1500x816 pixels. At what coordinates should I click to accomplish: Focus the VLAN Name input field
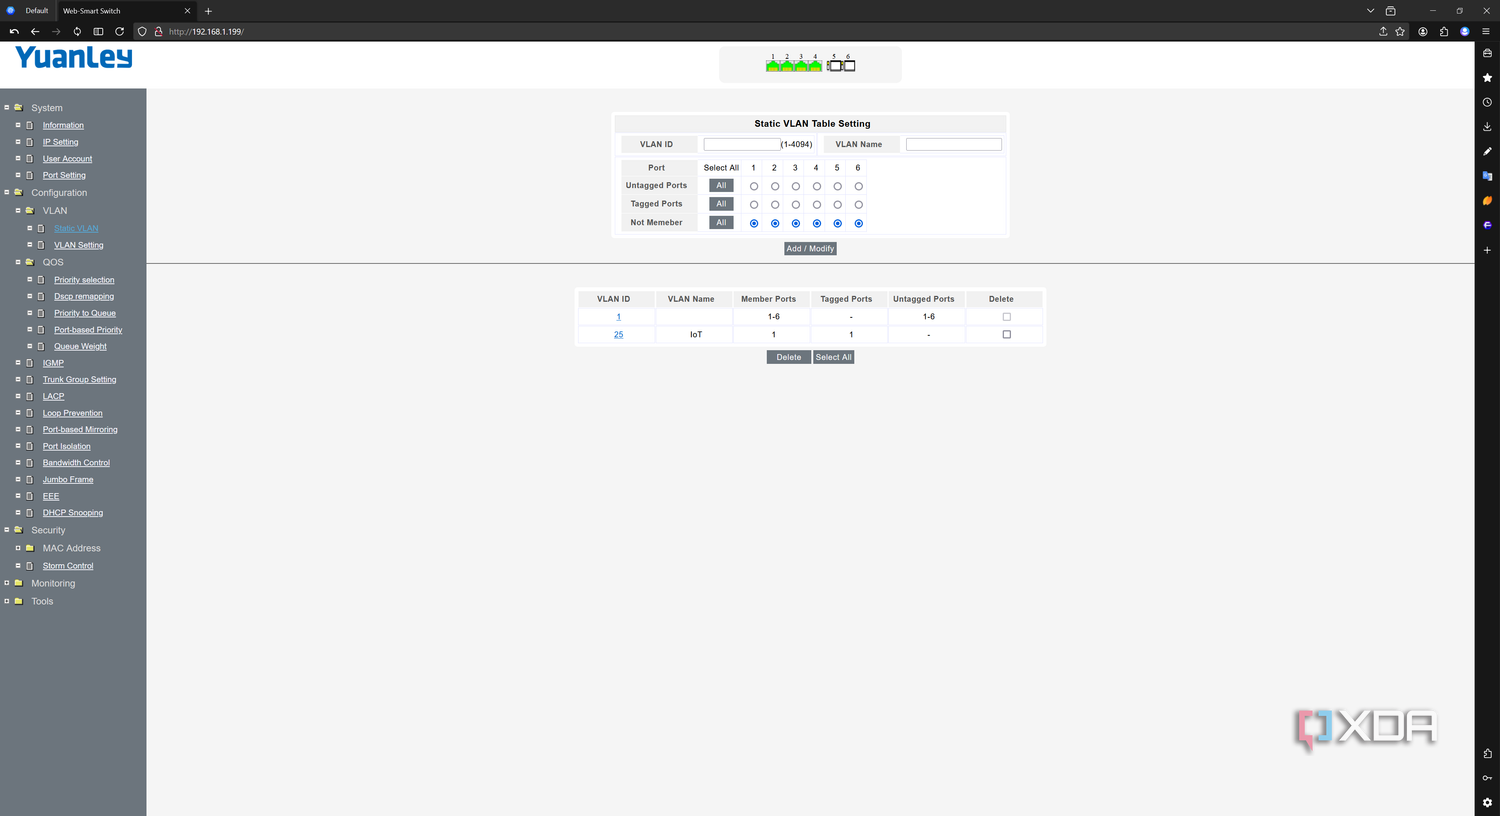coord(953,144)
